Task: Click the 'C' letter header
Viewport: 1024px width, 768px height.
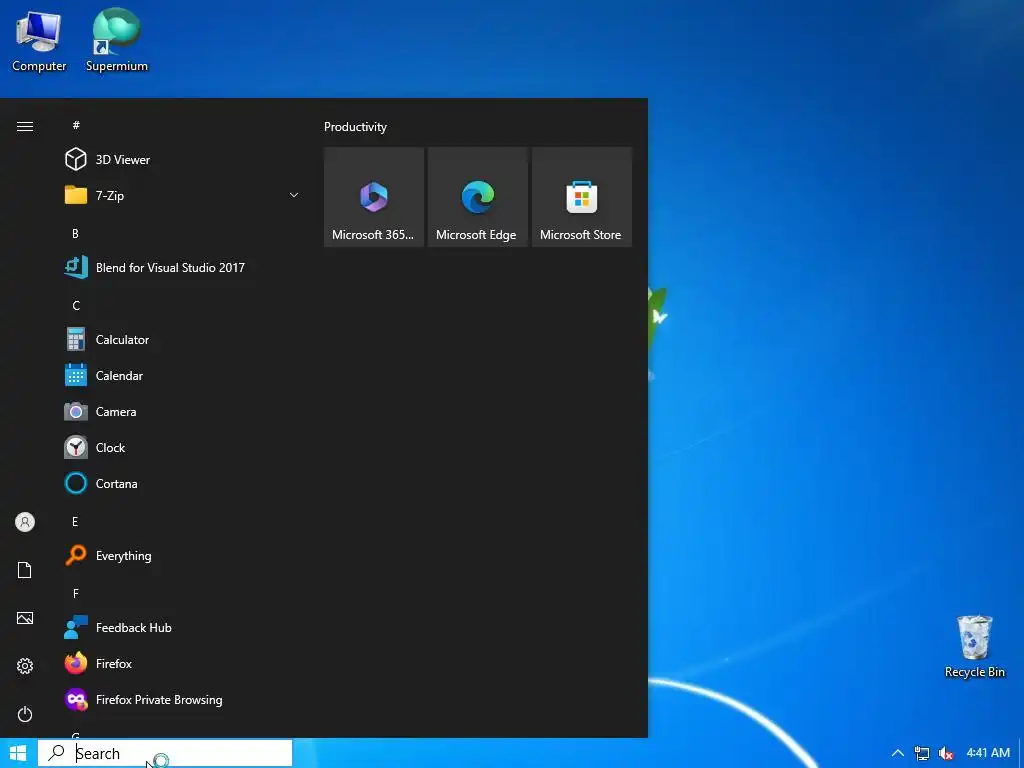Action: click(x=76, y=306)
